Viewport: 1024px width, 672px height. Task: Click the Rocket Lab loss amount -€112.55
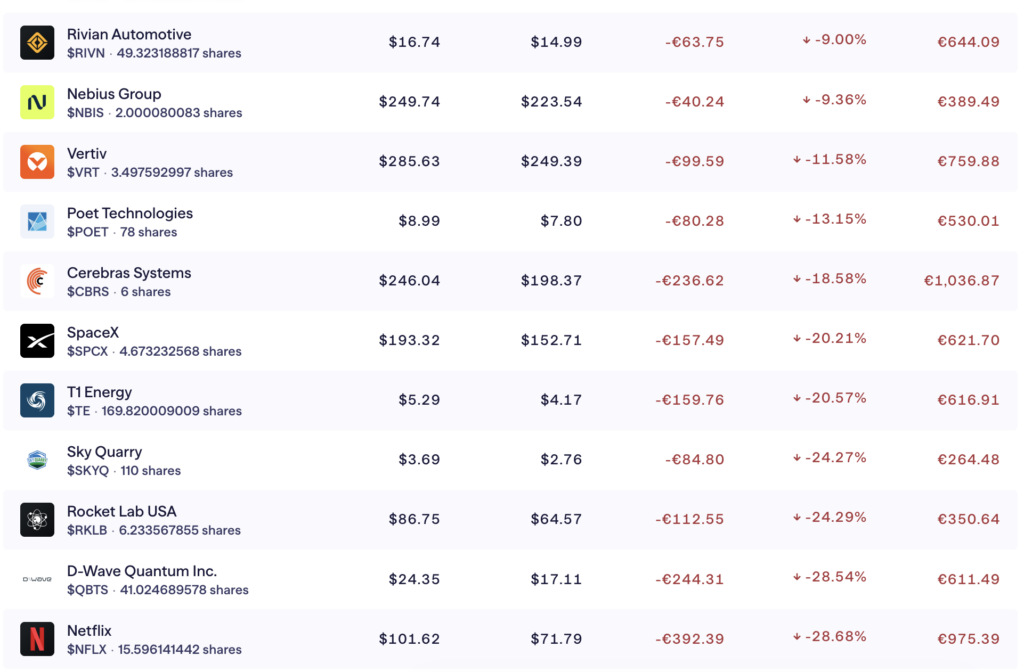click(690, 519)
